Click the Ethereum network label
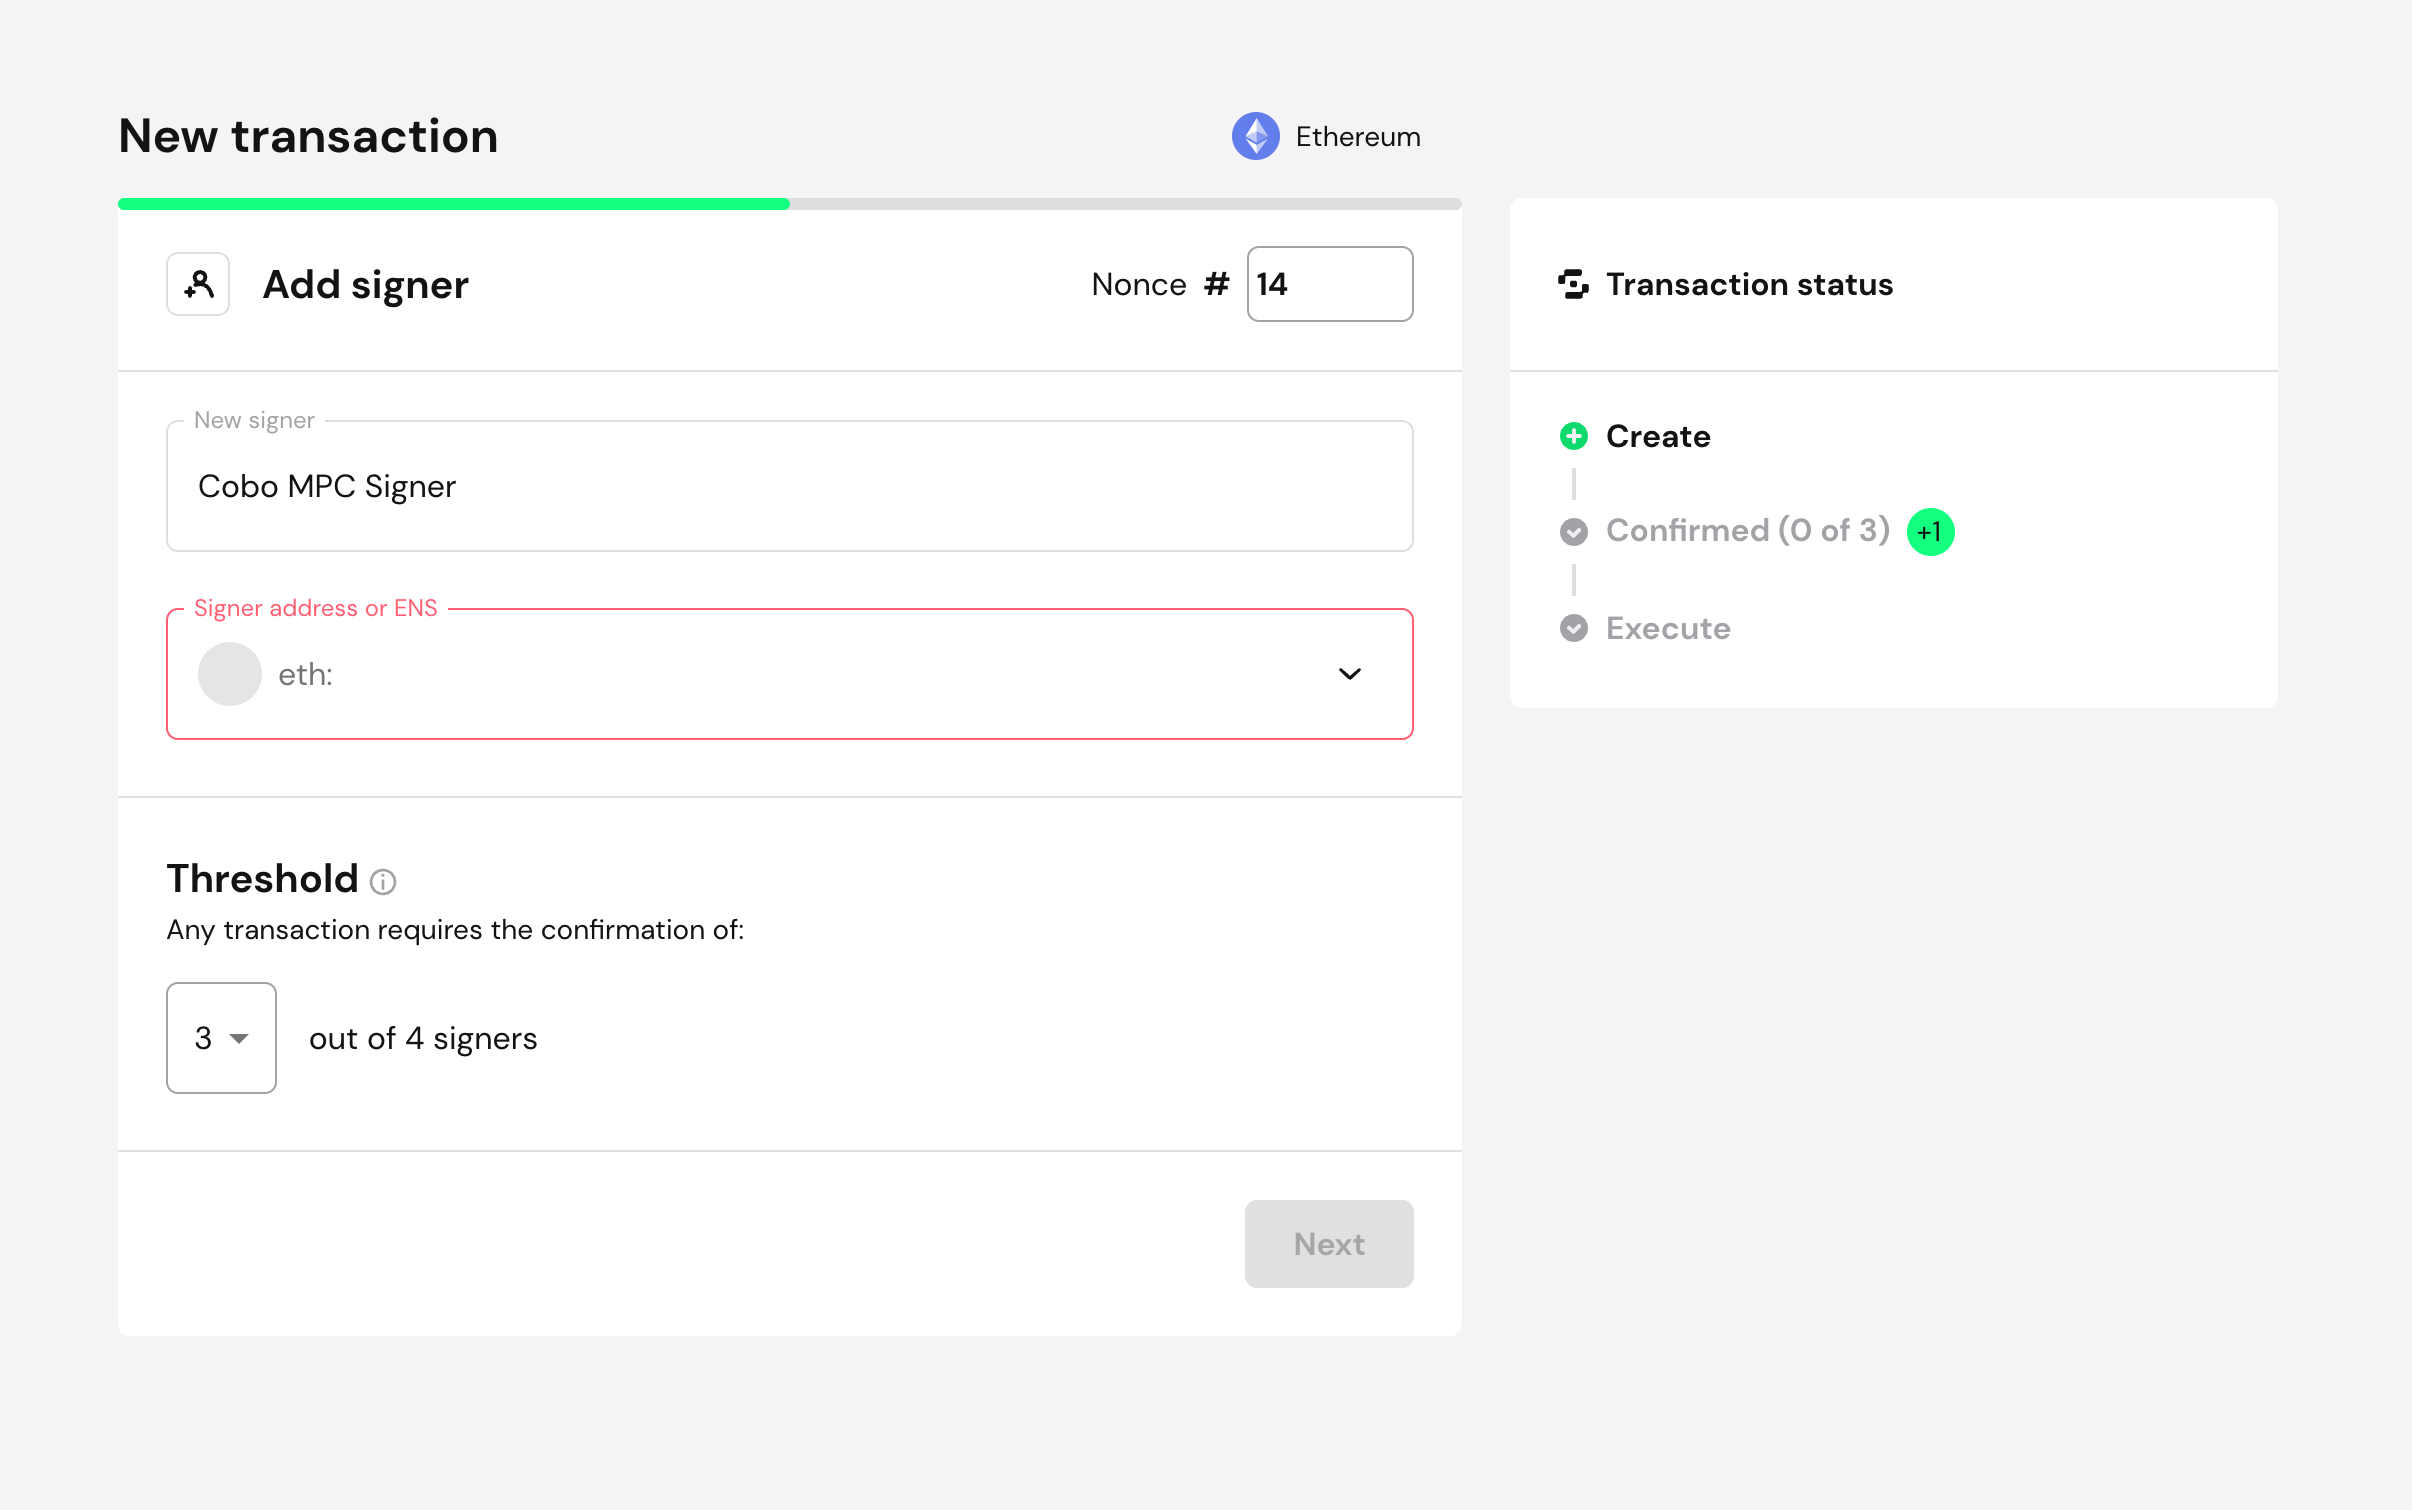This screenshot has height=1510, width=2412. coord(1357,136)
